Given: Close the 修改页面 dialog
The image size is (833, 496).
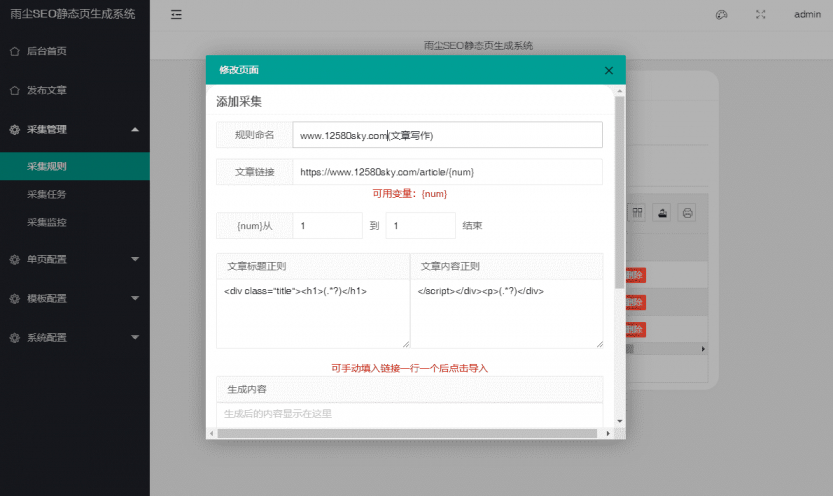Looking at the screenshot, I should (609, 70).
